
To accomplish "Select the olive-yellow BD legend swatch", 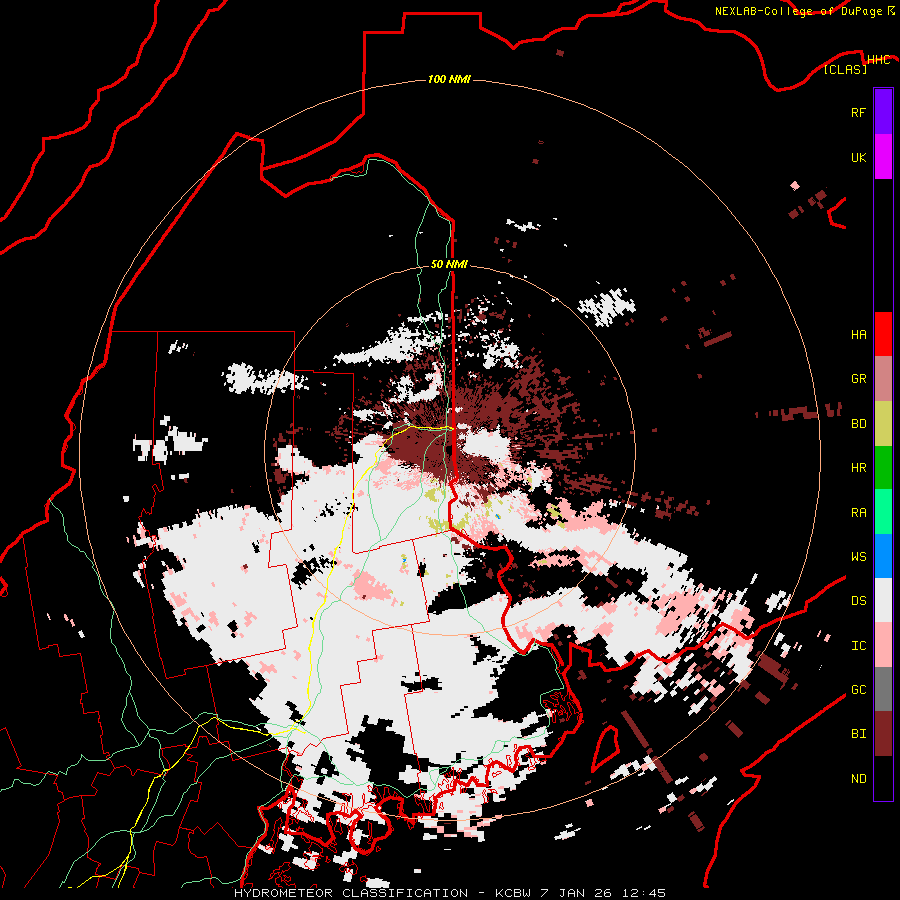I will tap(883, 423).
